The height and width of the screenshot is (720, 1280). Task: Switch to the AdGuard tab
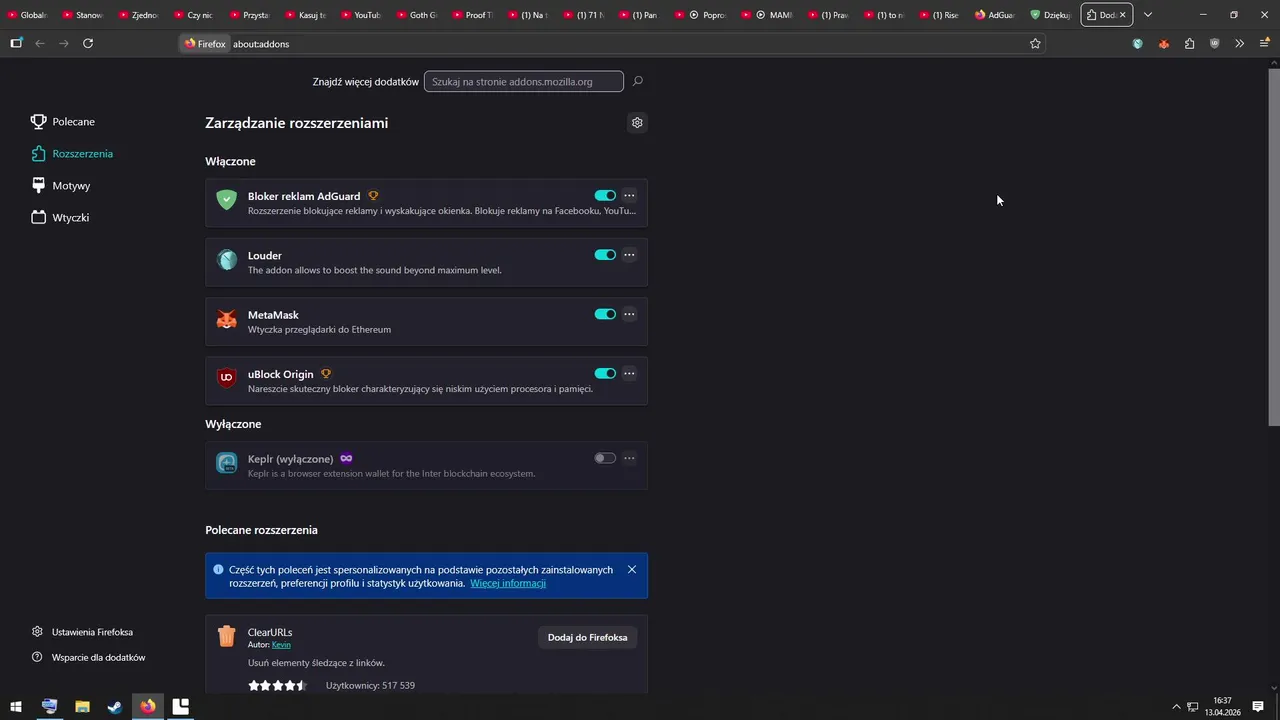click(994, 15)
